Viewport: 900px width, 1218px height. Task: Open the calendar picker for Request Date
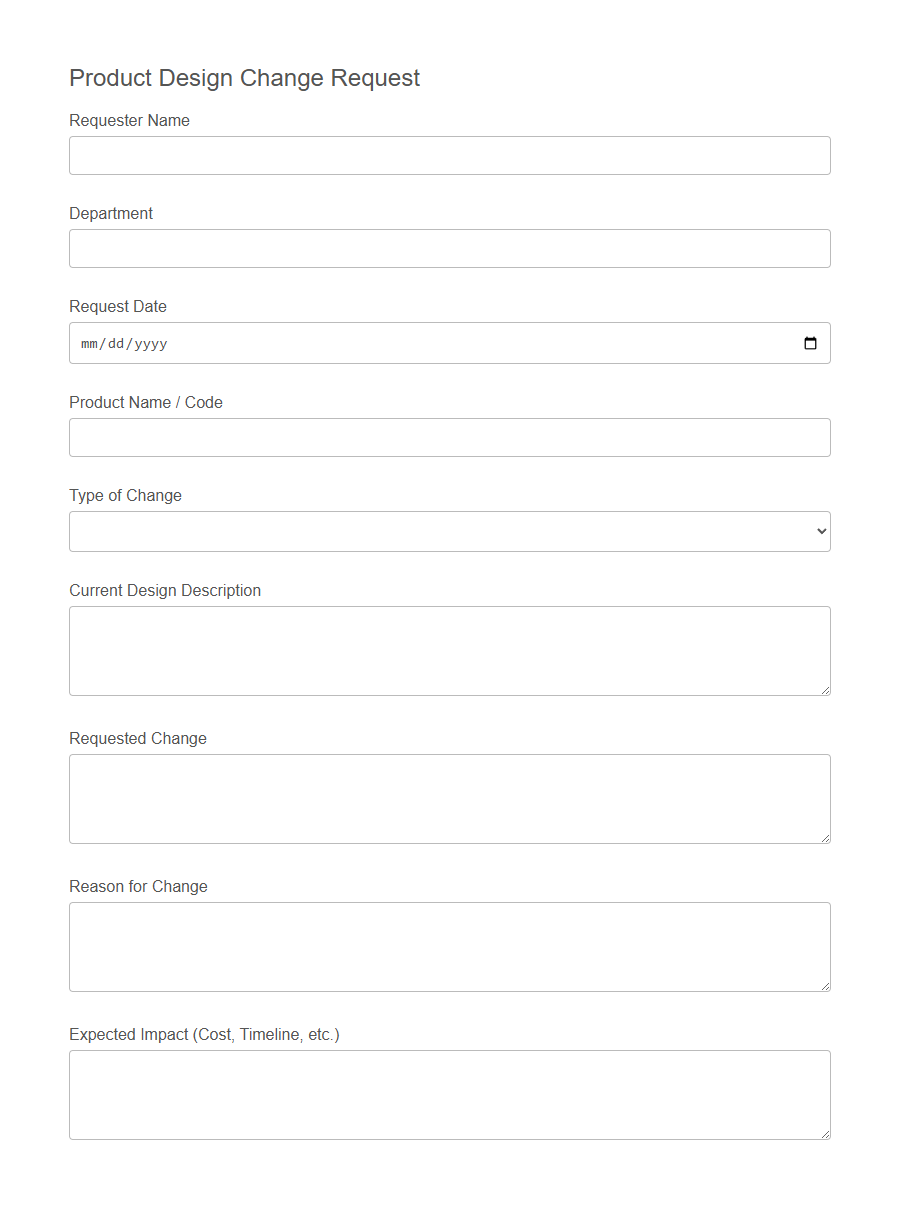click(x=810, y=343)
